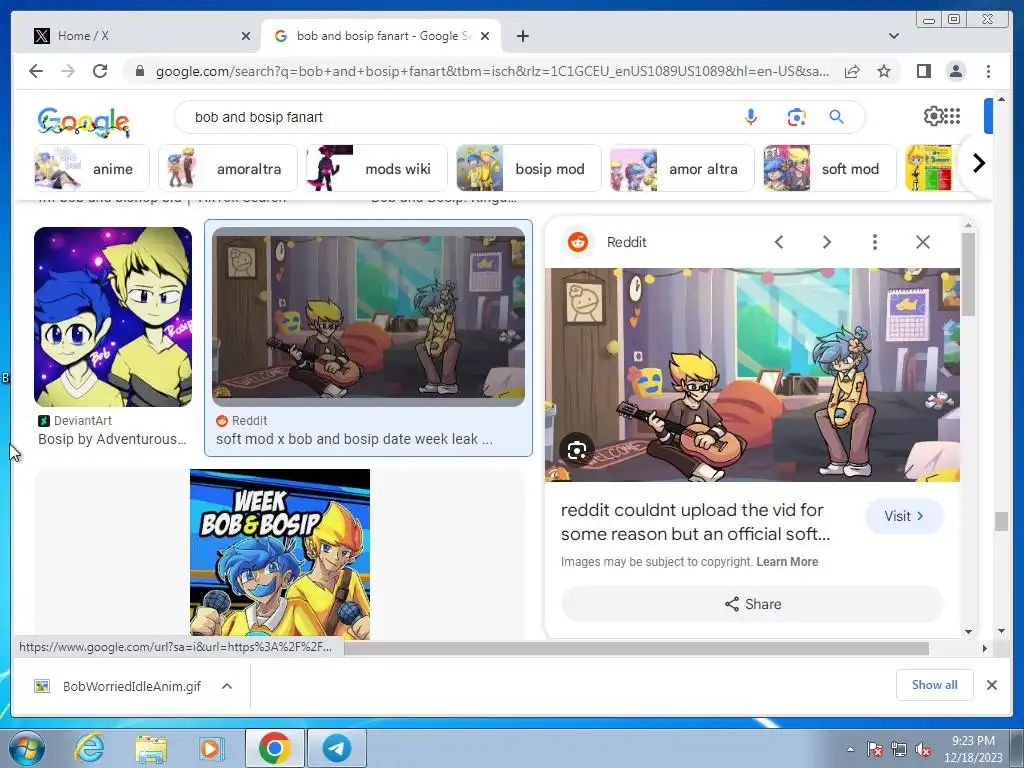
Task: Show next image in preview panel
Action: (x=826, y=242)
